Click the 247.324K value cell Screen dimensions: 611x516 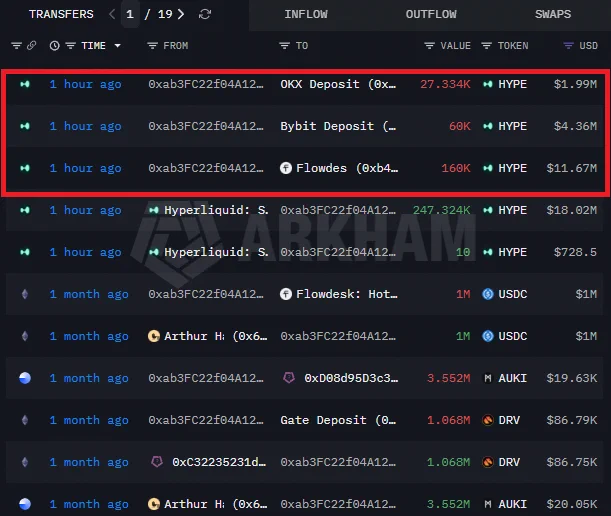pos(441,210)
